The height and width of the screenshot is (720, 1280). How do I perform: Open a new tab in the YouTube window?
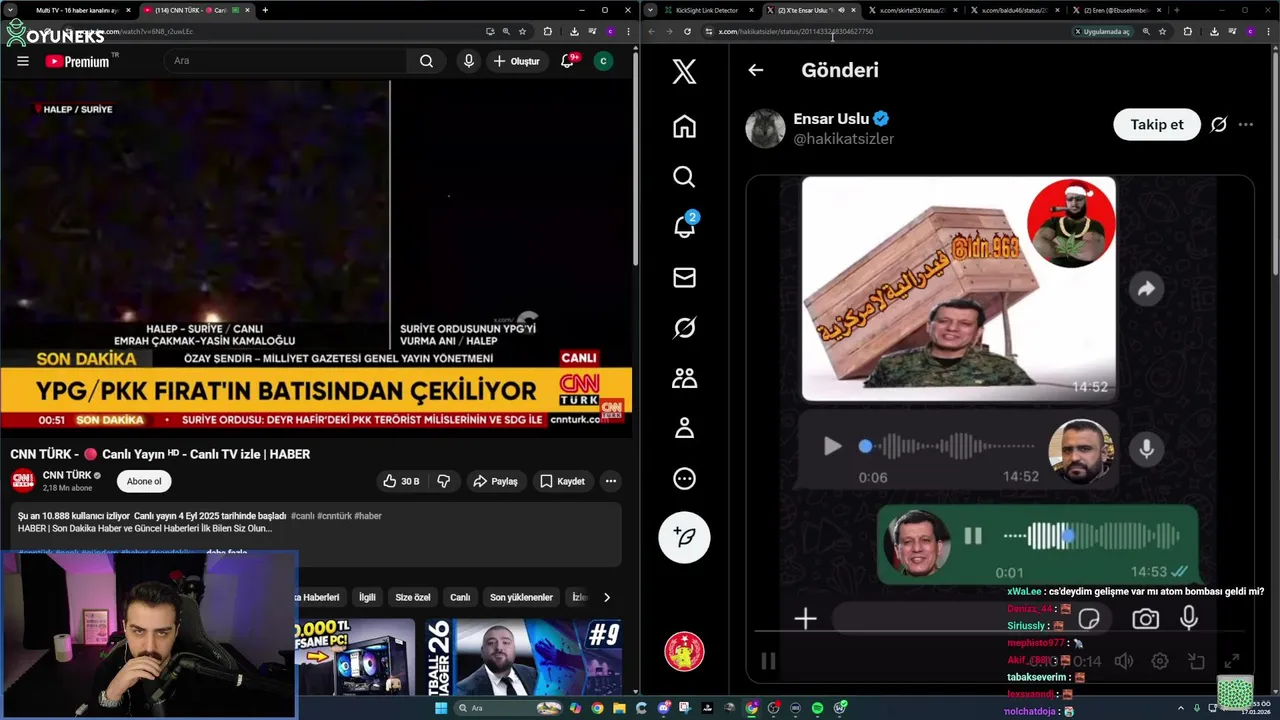tap(265, 10)
